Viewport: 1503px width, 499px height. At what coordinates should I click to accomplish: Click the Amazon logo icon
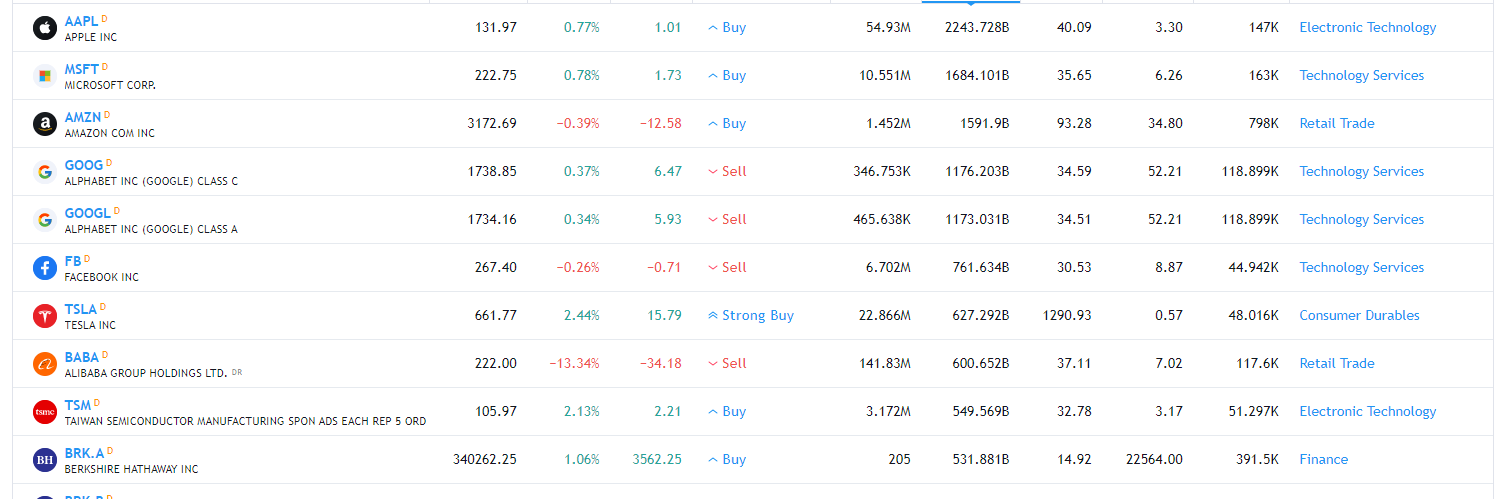tap(44, 124)
